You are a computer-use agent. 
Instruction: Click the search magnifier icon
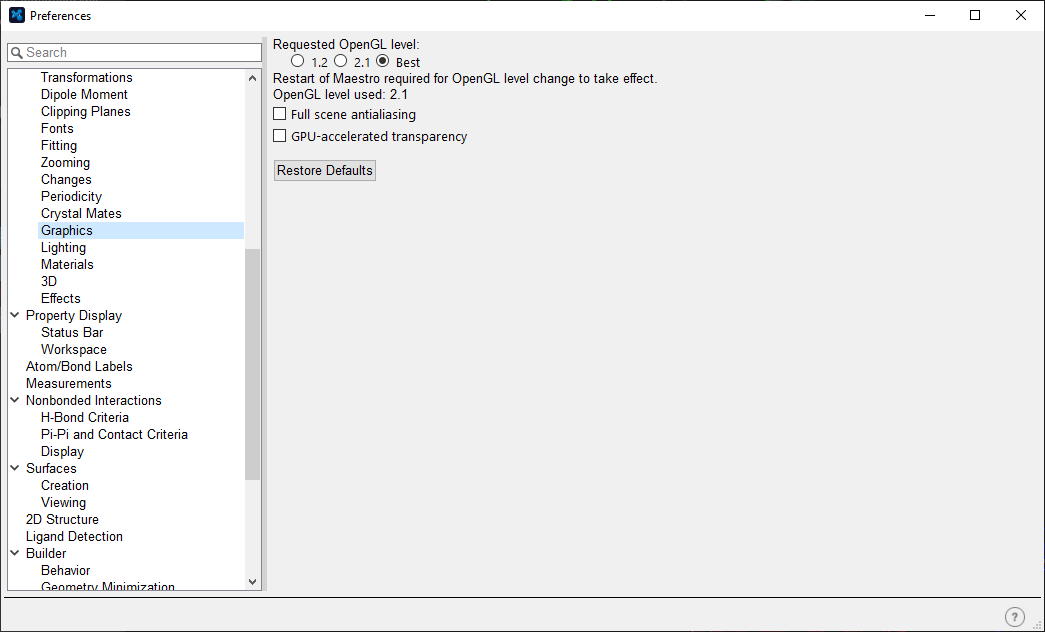tap(17, 53)
